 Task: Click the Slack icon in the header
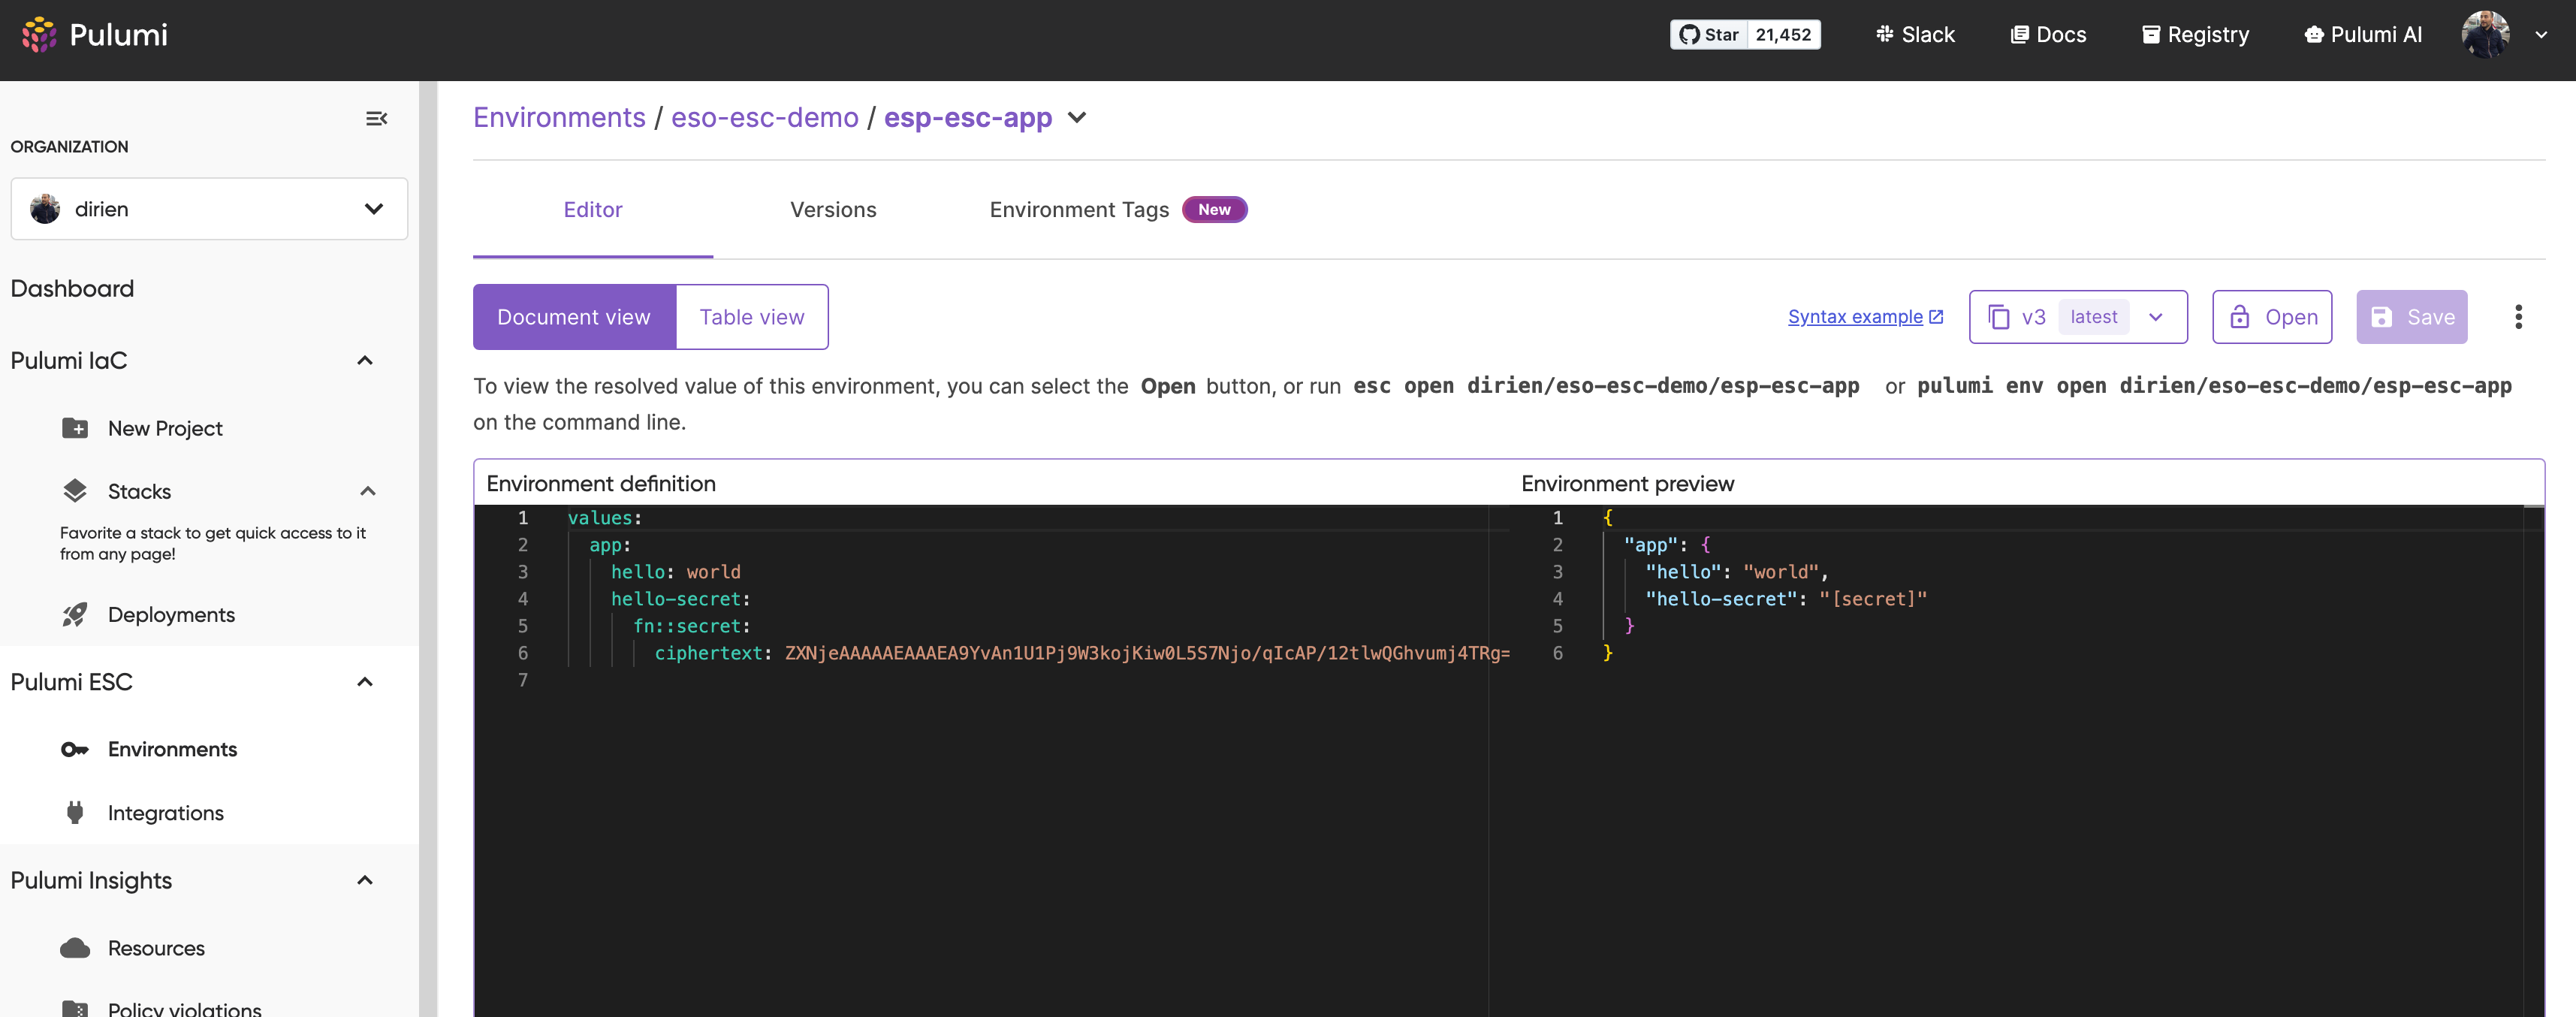pos(1885,34)
